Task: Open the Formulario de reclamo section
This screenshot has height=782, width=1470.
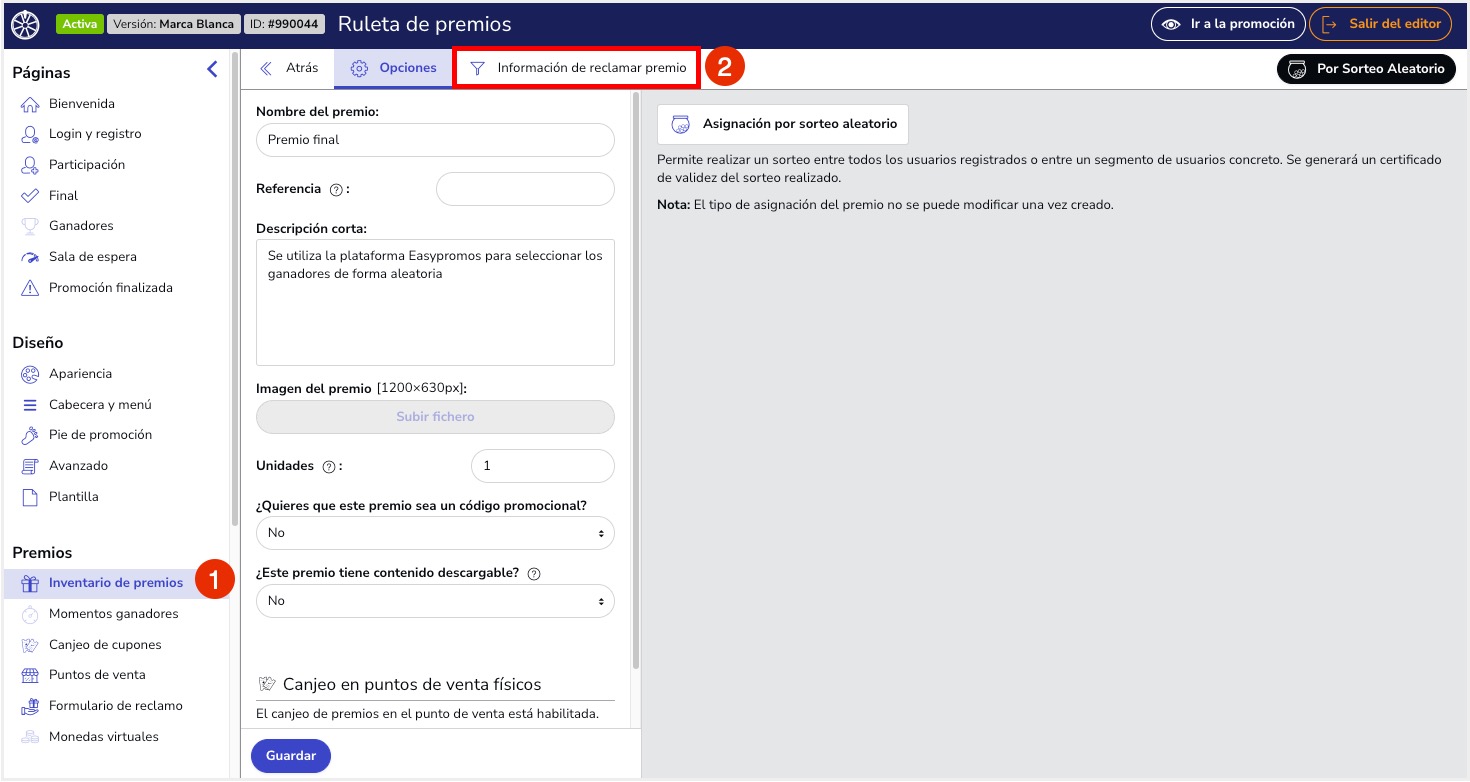Action: (x=117, y=706)
